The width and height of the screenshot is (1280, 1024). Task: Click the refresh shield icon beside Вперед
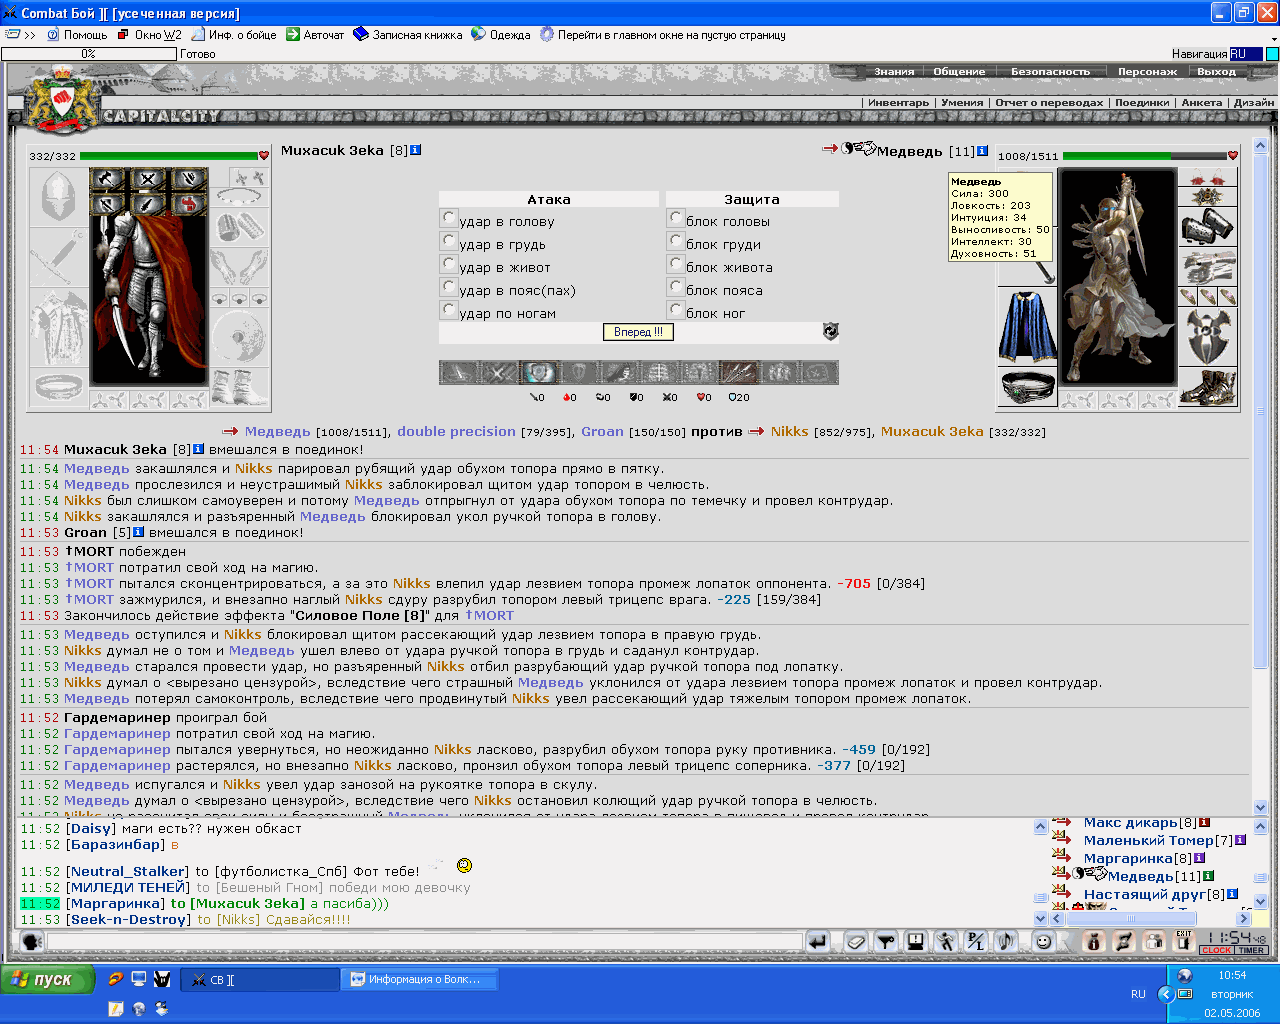830,331
